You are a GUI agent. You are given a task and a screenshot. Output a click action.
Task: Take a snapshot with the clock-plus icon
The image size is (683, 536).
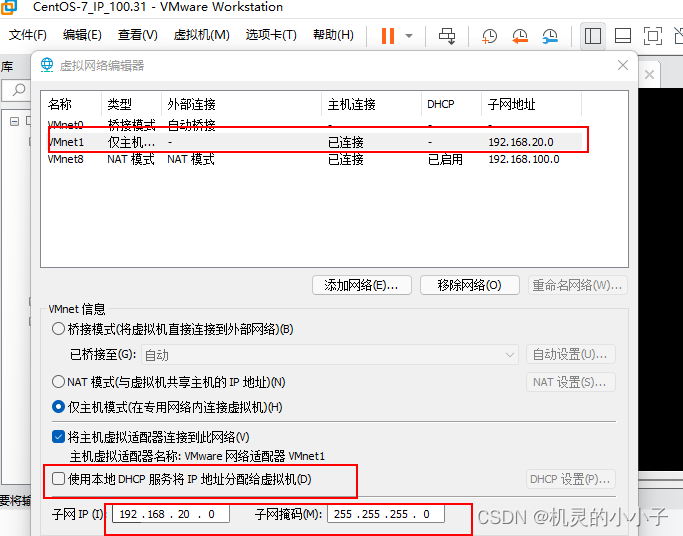pos(490,36)
